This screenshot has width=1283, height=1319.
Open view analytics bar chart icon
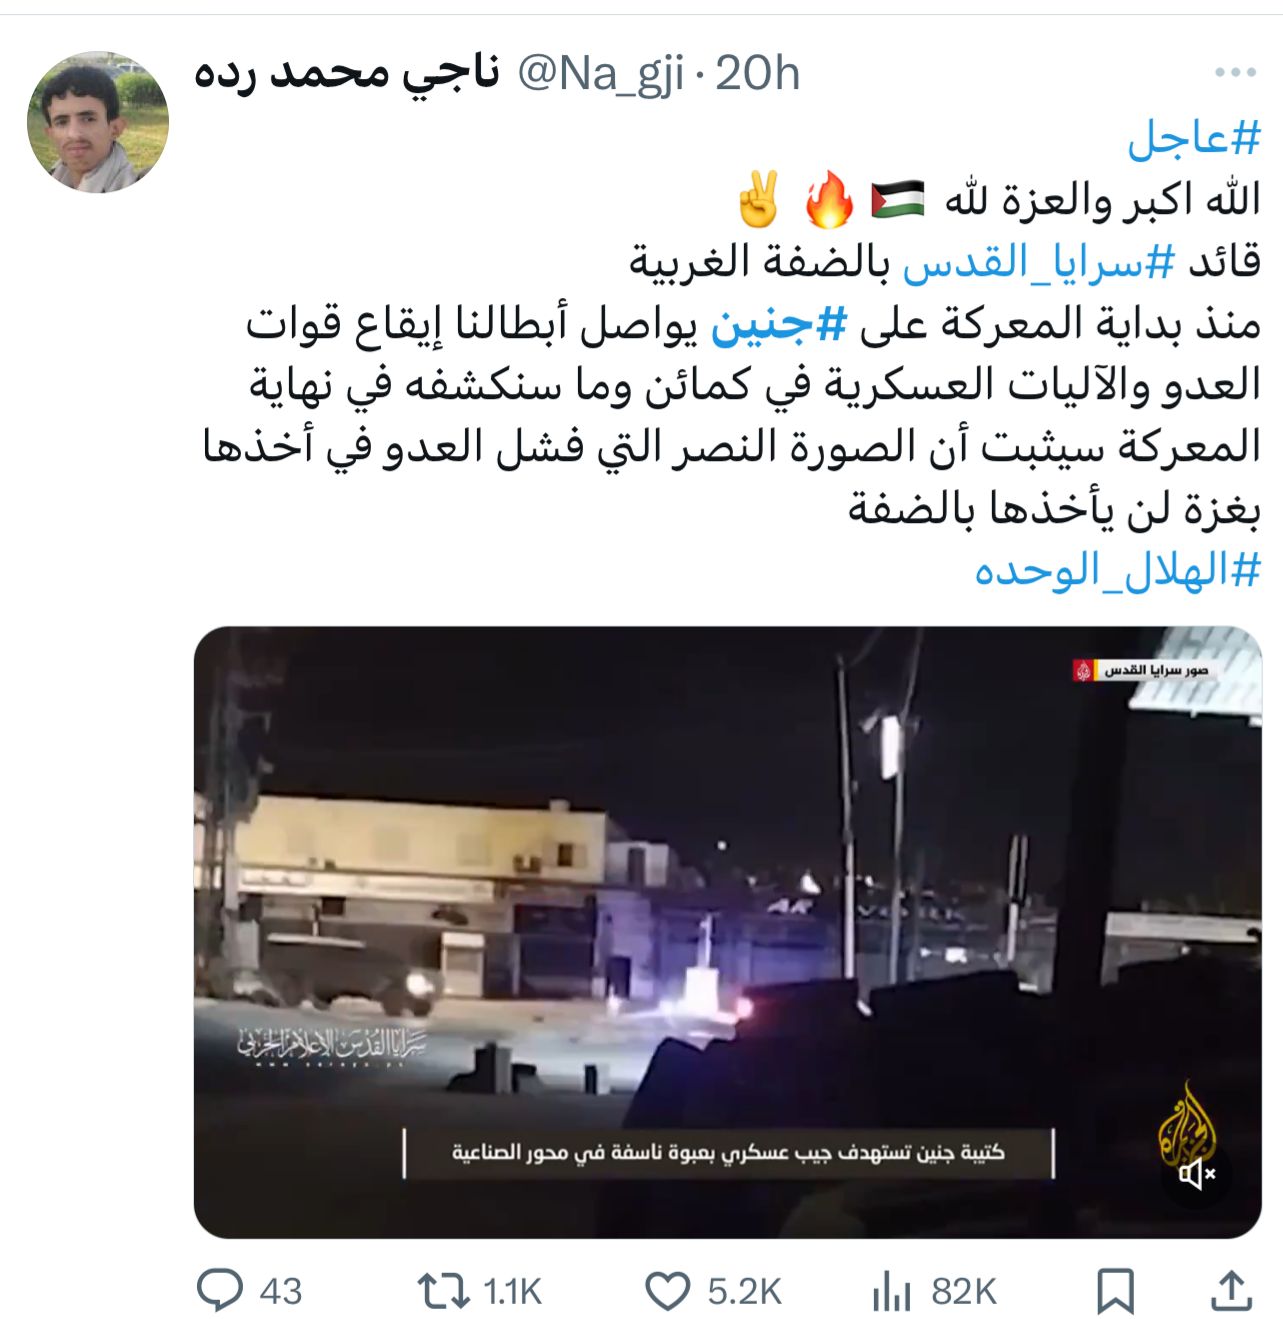pos(891,1290)
